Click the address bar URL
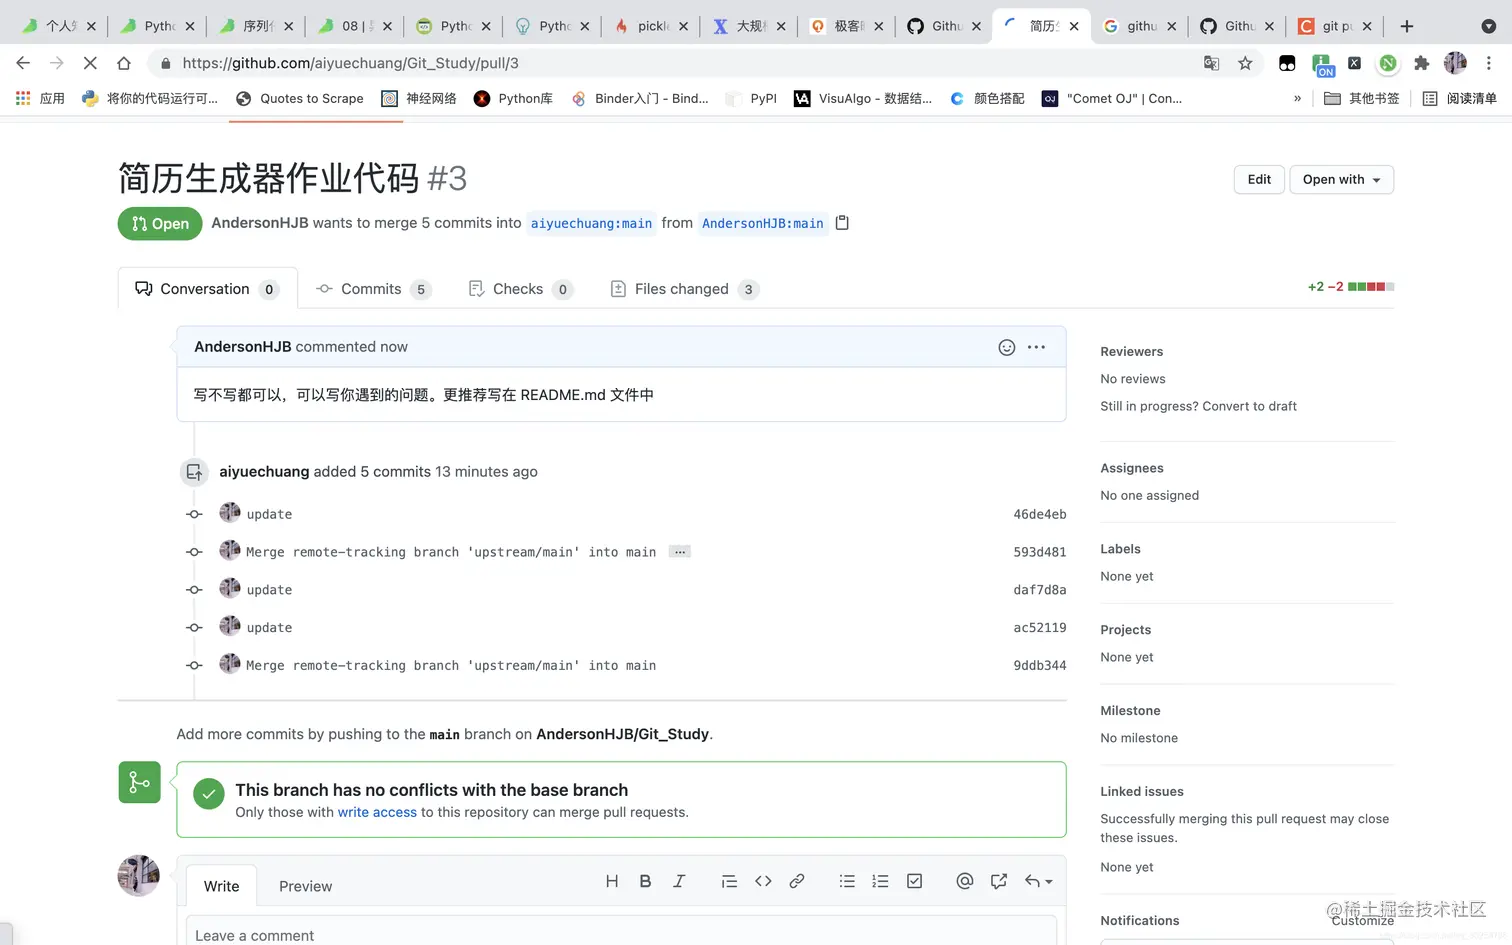The width and height of the screenshot is (1512, 945). 350,63
